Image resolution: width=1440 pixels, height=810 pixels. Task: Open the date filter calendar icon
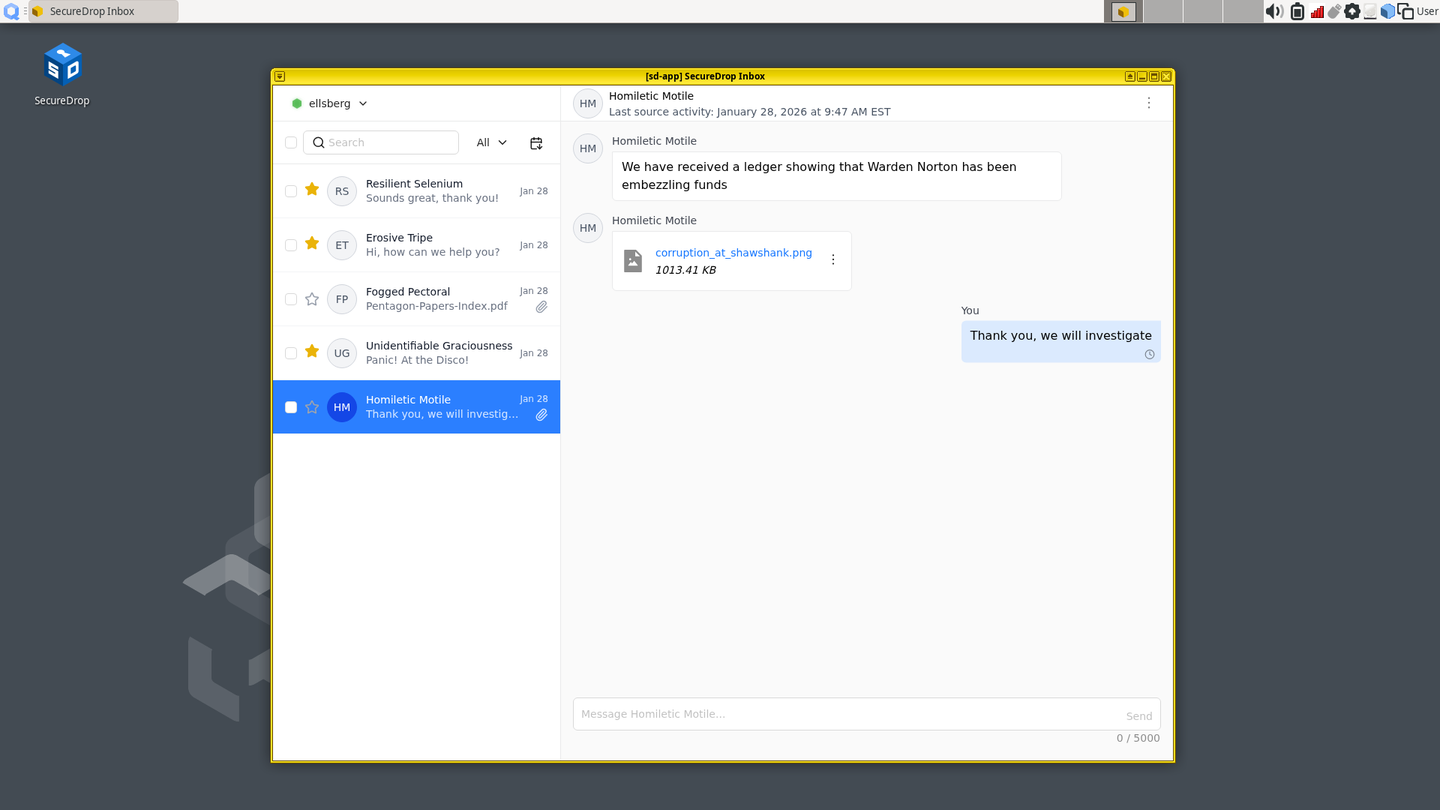point(536,142)
